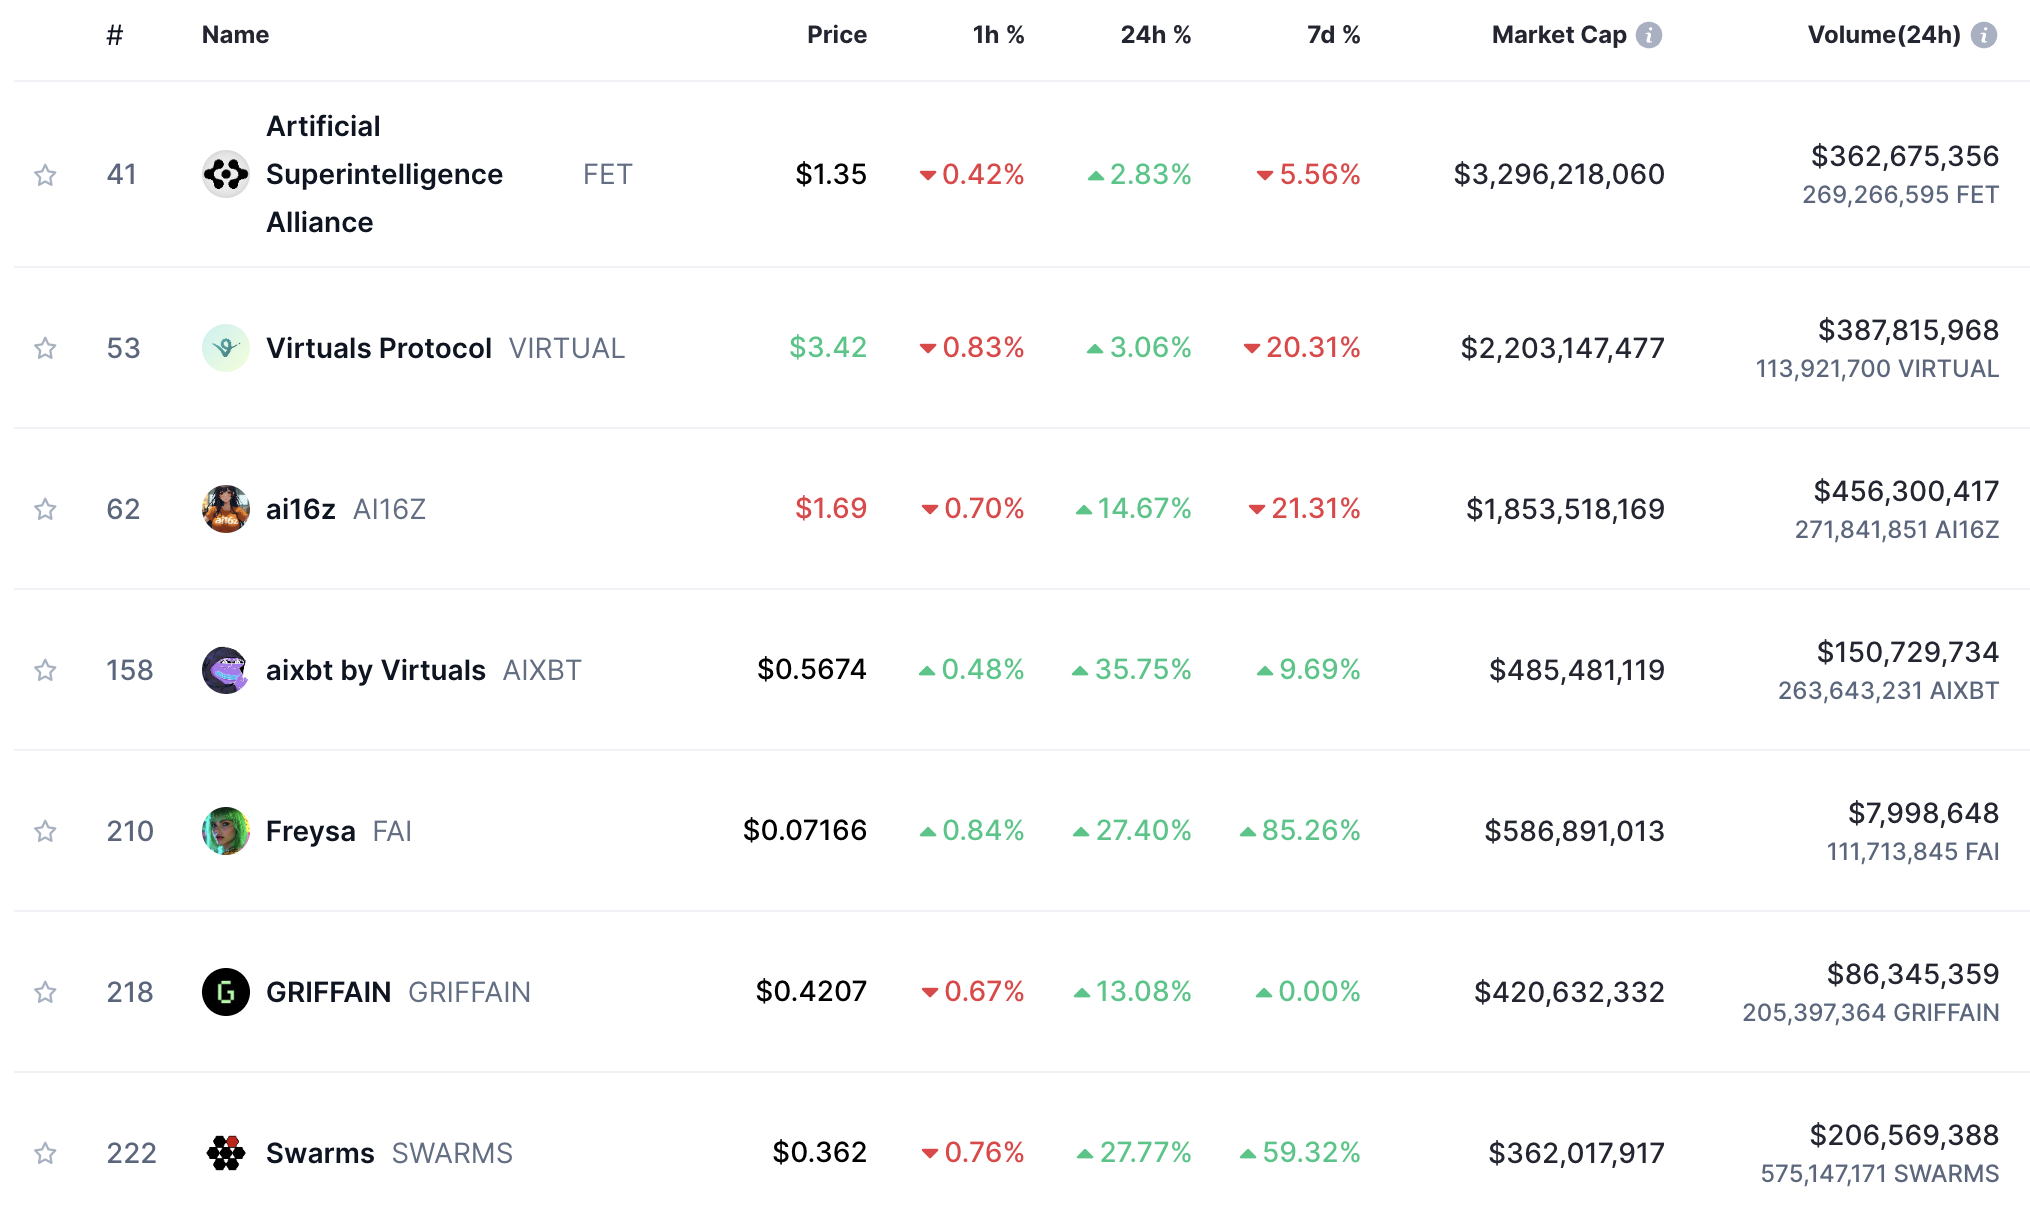The width and height of the screenshot is (2030, 1216).
Task: Click the GRIFFAIN coin logo
Action: pos(226,992)
